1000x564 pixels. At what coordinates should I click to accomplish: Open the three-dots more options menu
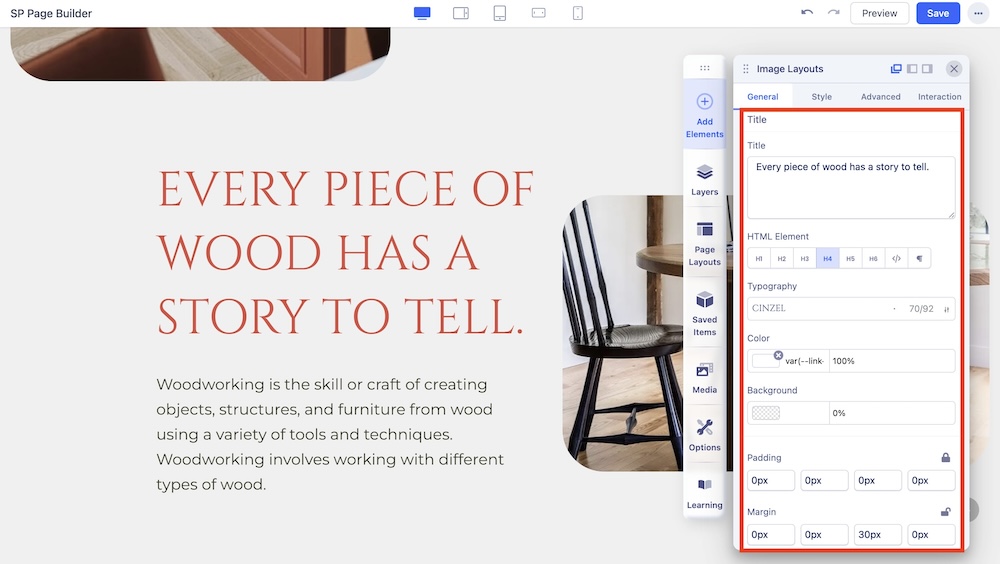click(977, 13)
